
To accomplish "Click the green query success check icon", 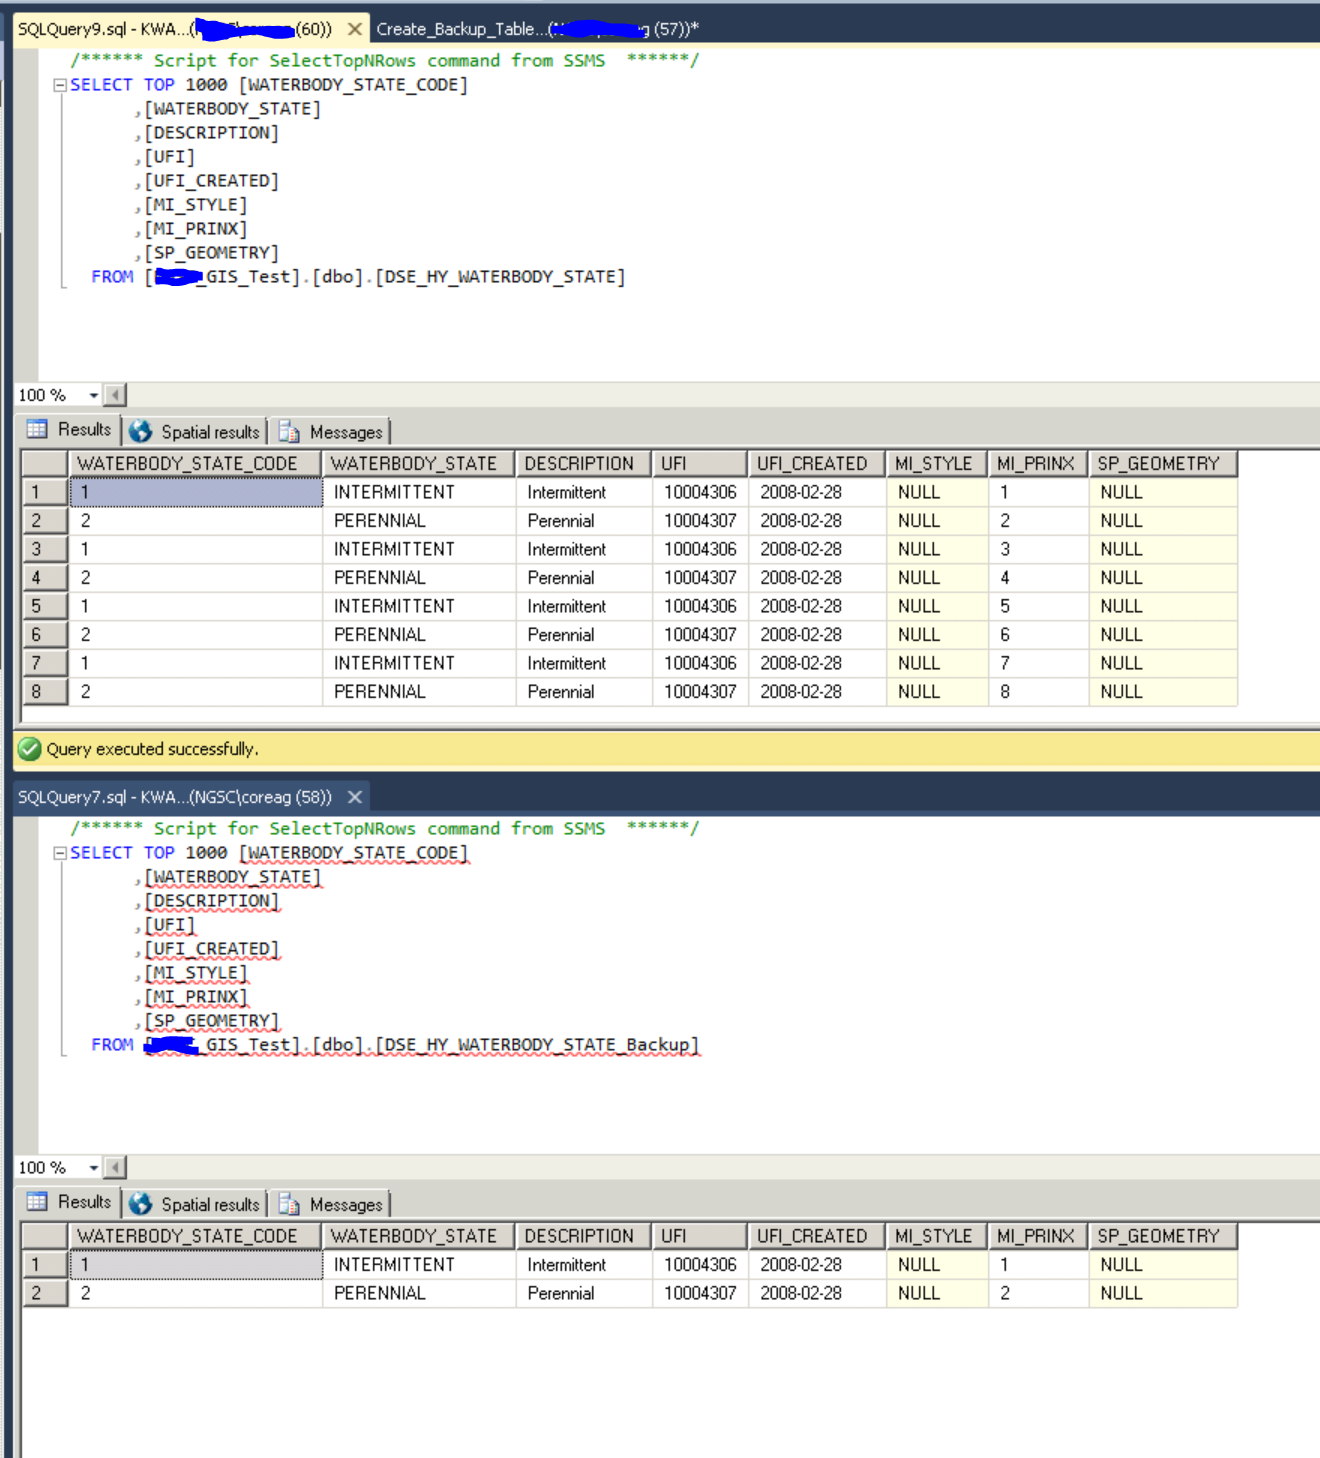I will pyautogui.click(x=30, y=749).
